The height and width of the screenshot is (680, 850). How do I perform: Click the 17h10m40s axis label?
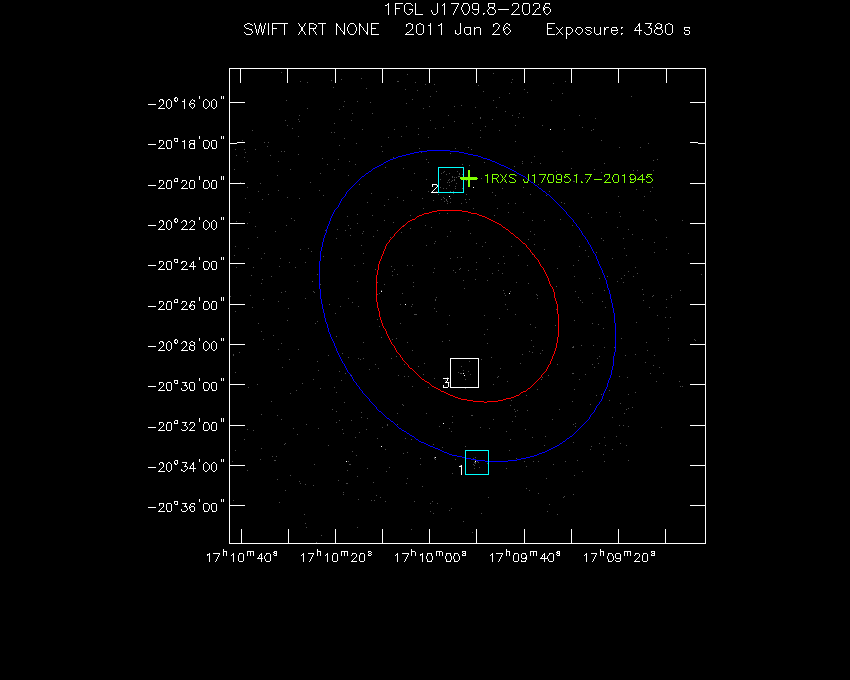(x=242, y=557)
